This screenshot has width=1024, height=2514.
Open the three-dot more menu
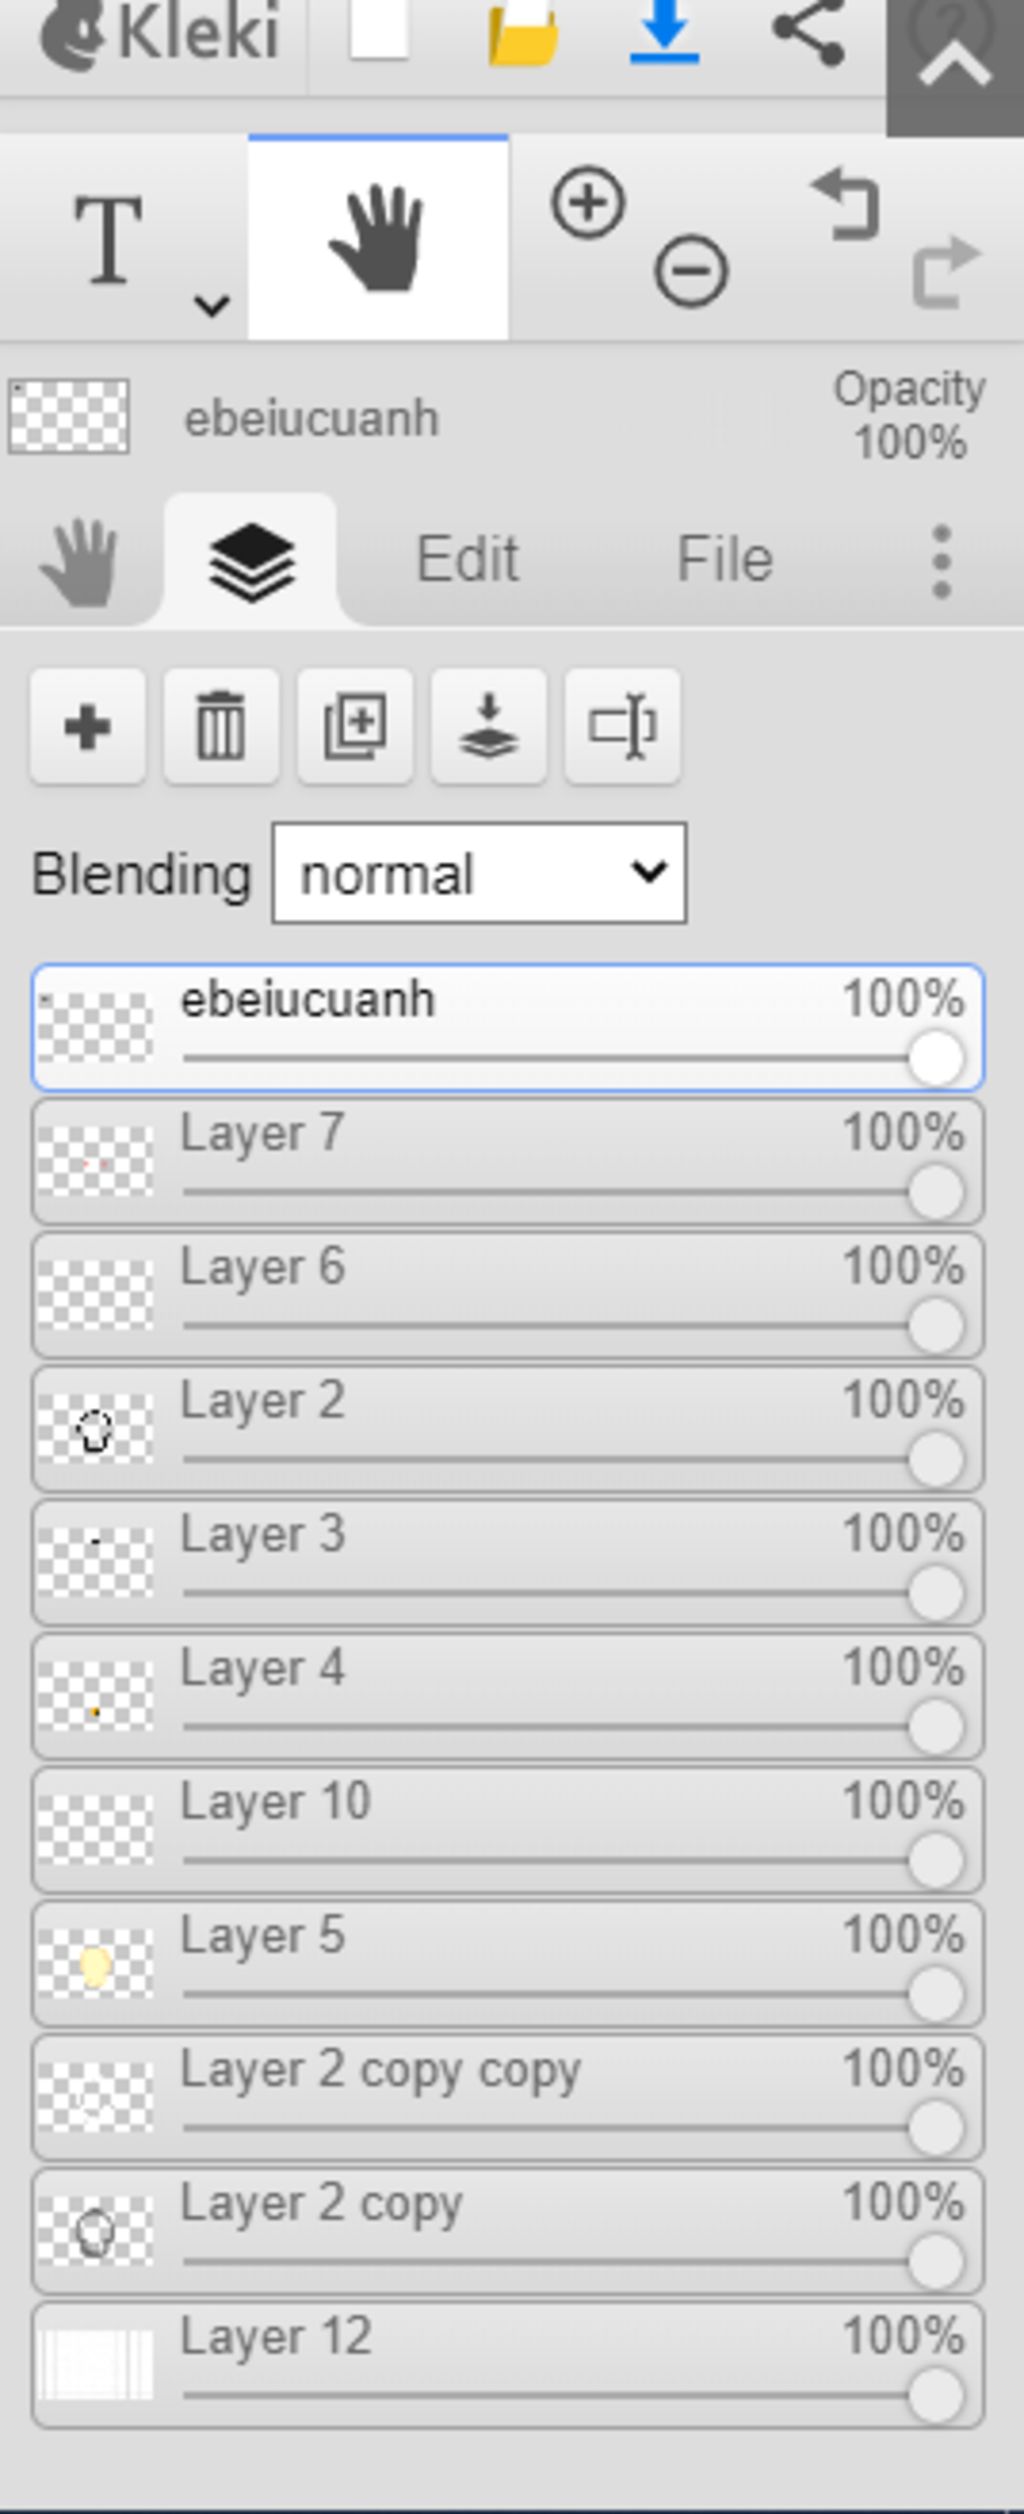pyautogui.click(x=941, y=562)
